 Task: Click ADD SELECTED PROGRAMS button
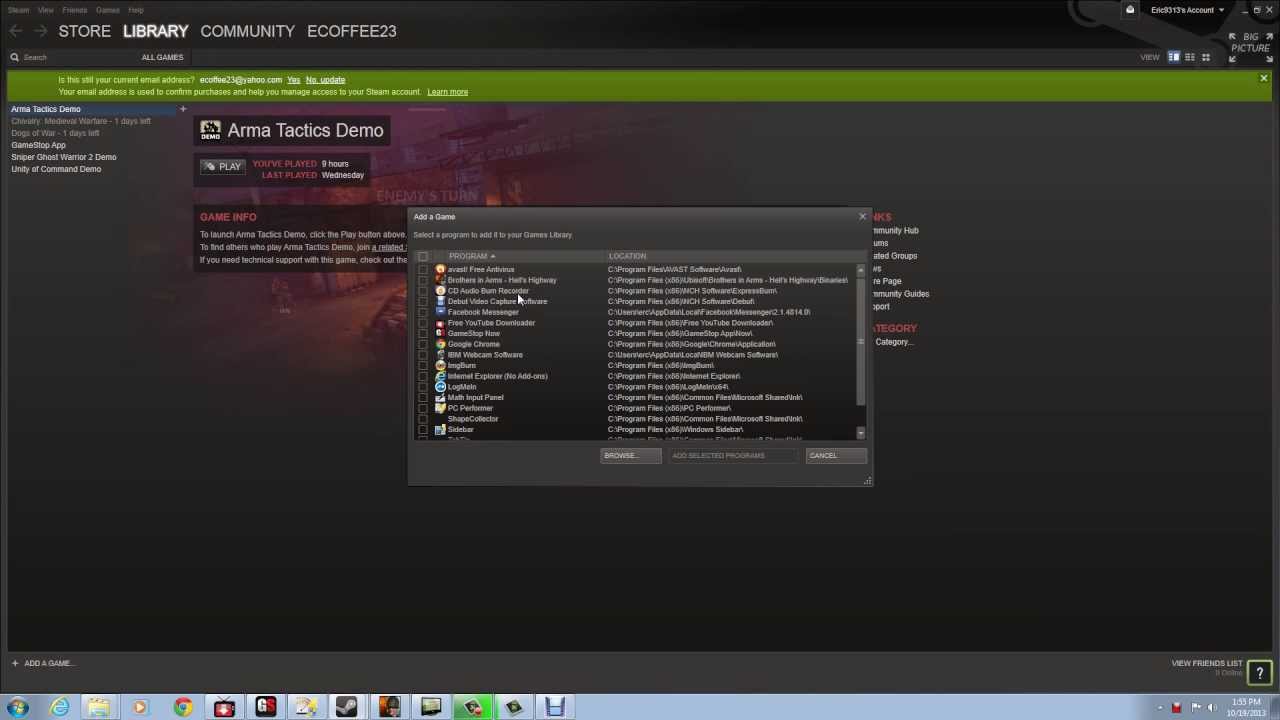point(733,455)
